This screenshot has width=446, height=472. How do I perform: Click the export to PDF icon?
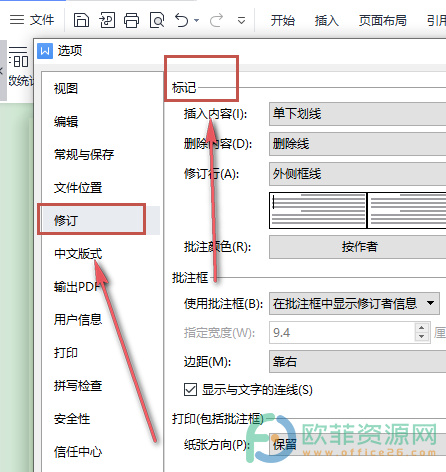pos(107,20)
